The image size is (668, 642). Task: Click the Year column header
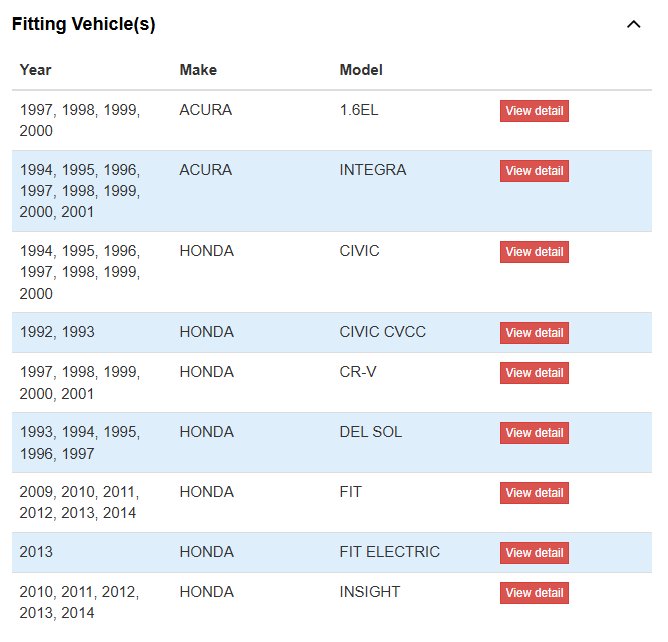[36, 70]
